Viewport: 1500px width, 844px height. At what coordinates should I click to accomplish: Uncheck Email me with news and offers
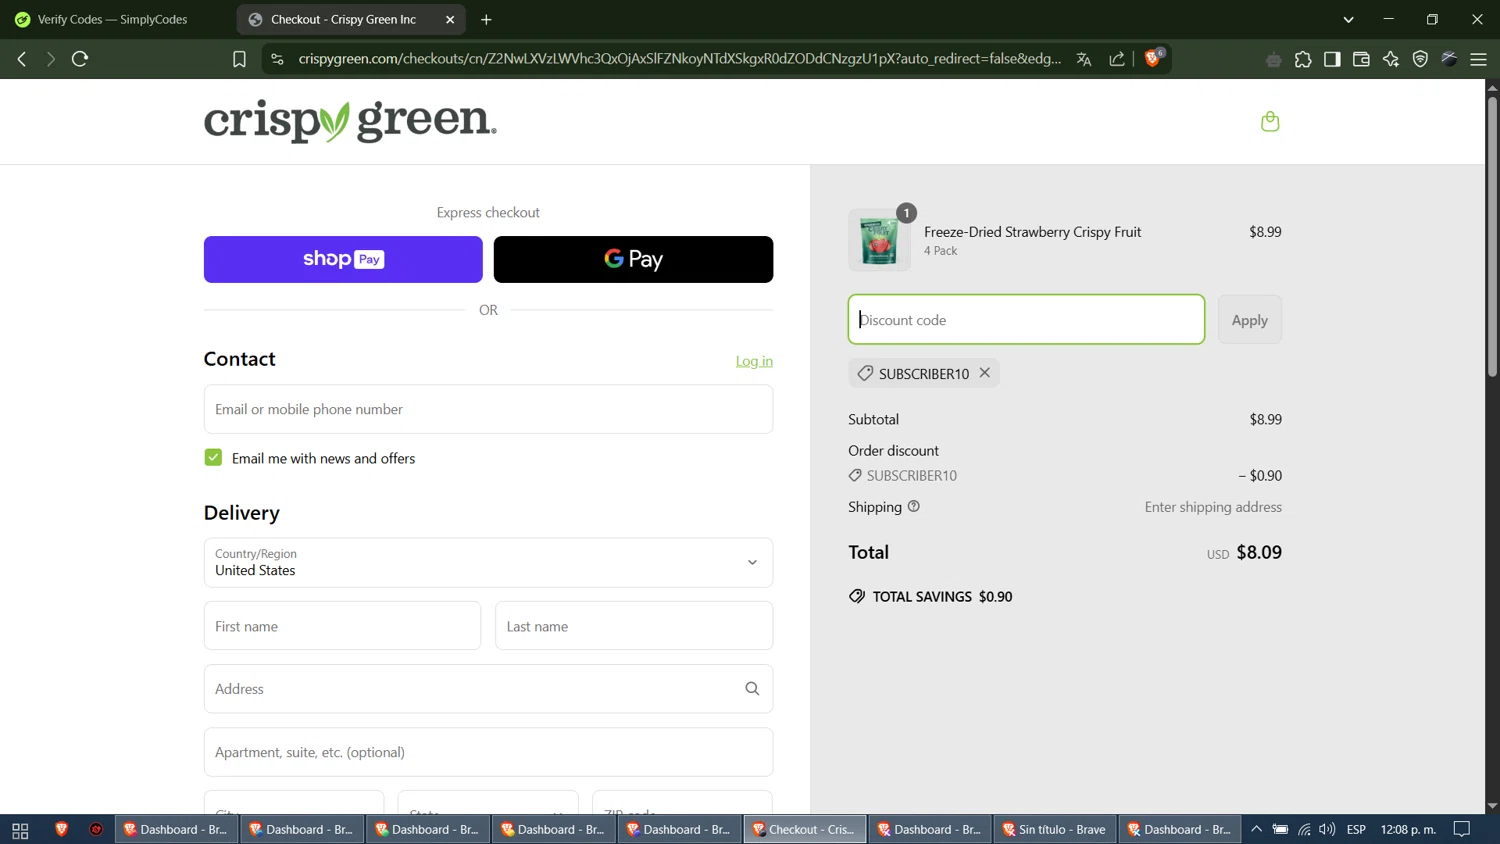213,457
